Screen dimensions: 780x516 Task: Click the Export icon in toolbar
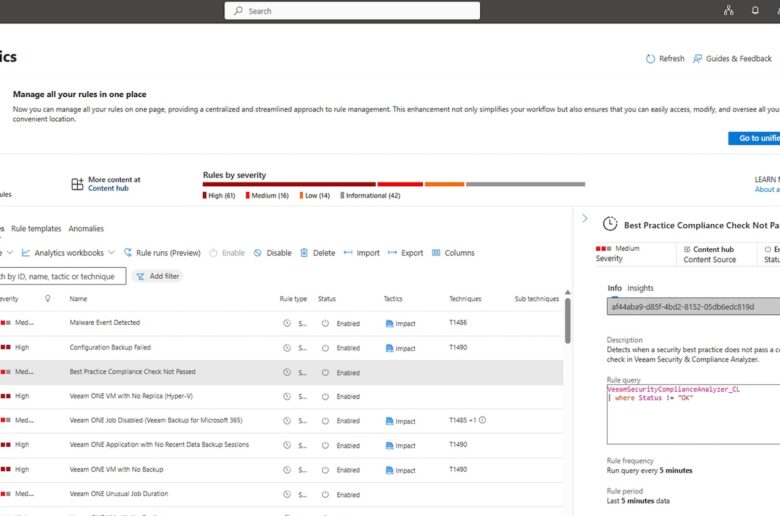pos(393,253)
